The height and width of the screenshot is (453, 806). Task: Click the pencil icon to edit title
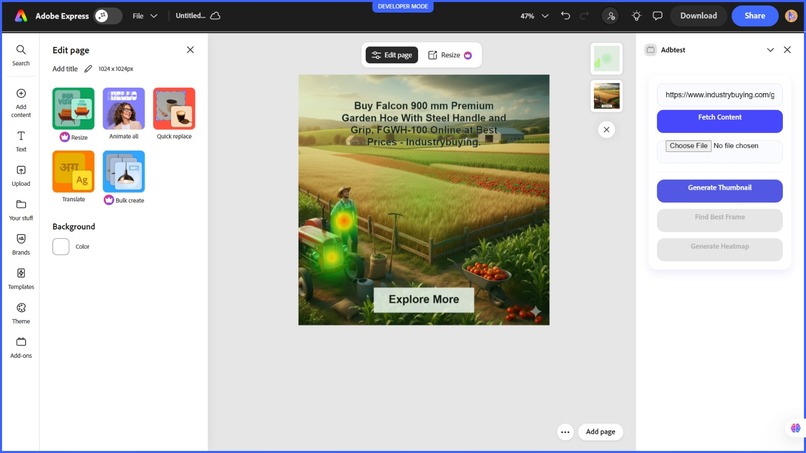(x=88, y=68)
